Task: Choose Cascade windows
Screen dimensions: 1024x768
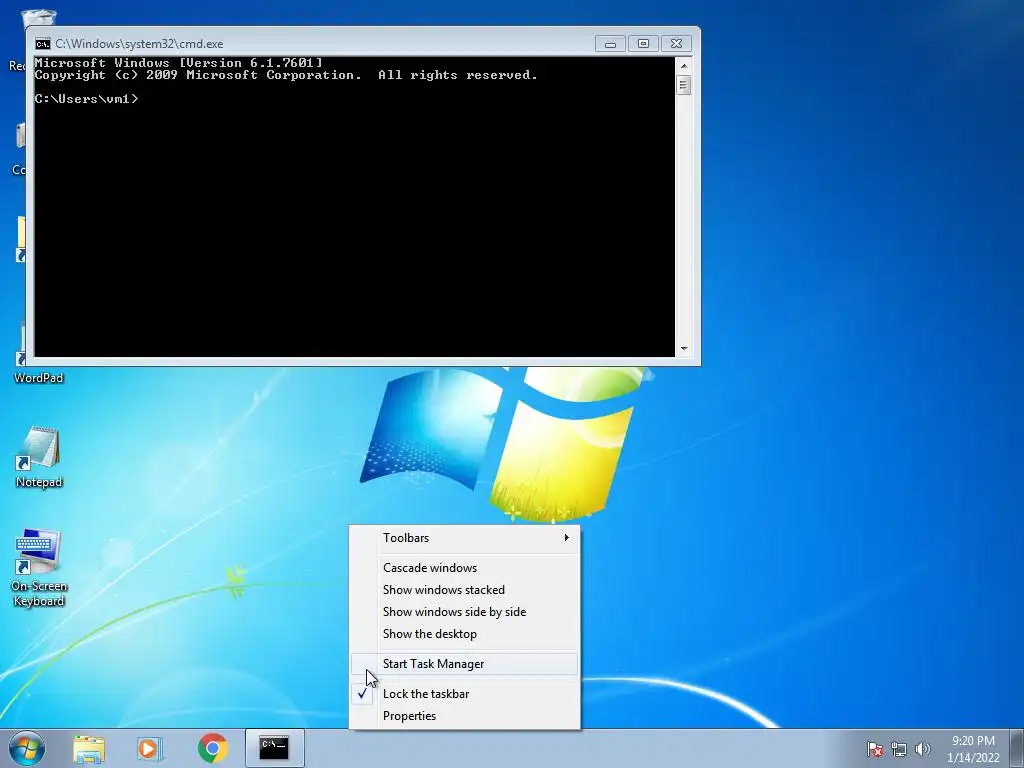Action: click(x=464, y=568)
